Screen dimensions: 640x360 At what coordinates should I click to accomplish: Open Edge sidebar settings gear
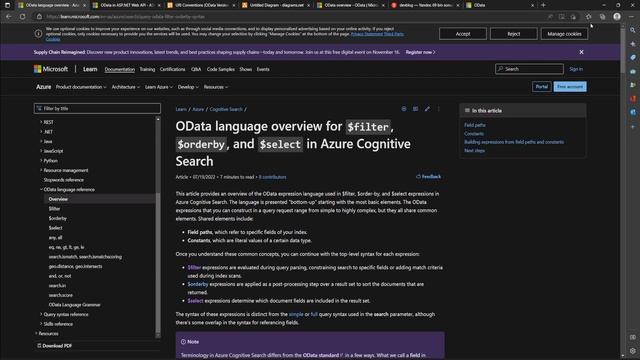[633, 351]
